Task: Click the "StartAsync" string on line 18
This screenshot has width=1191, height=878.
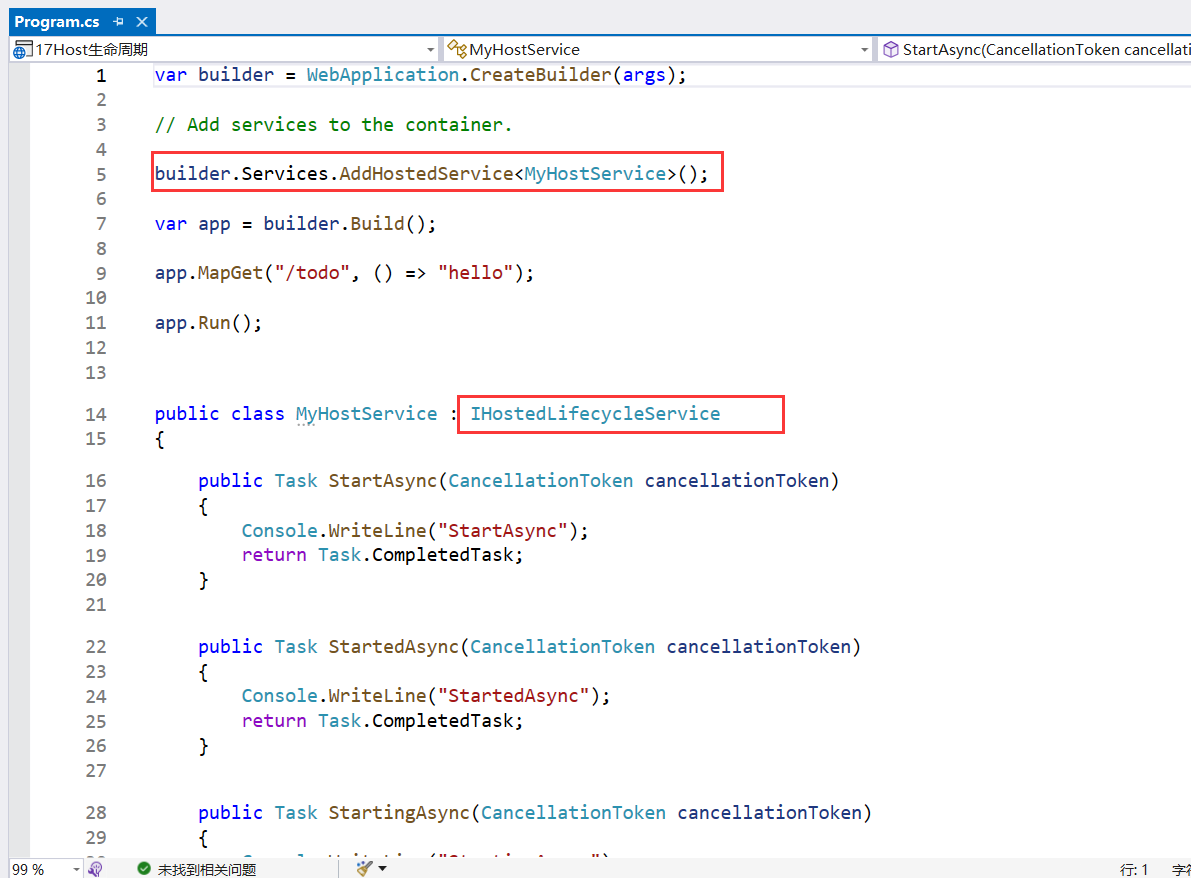Action: (502, 530)
